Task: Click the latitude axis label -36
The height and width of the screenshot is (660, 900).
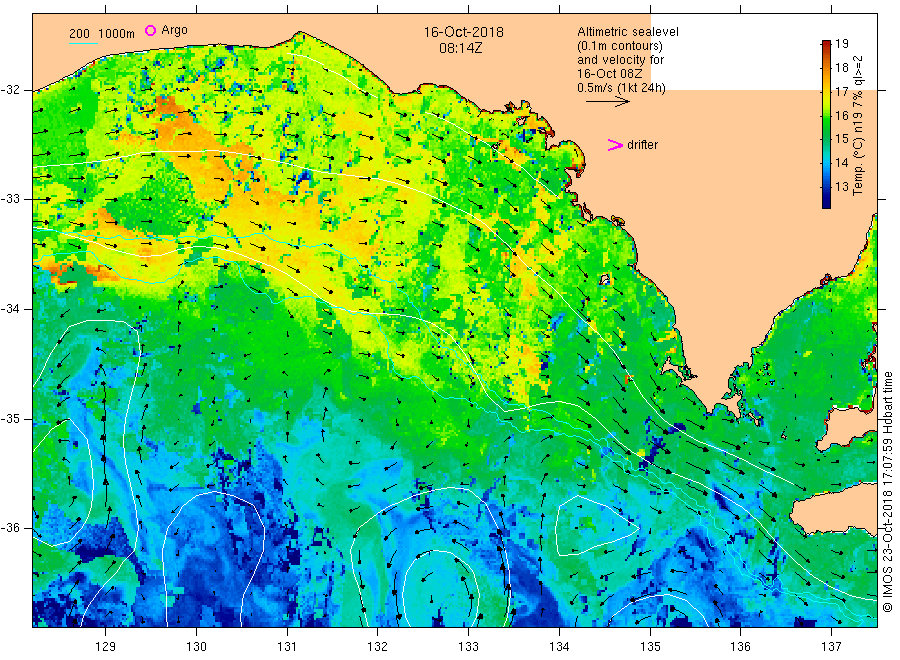Action: click(10, 528)
